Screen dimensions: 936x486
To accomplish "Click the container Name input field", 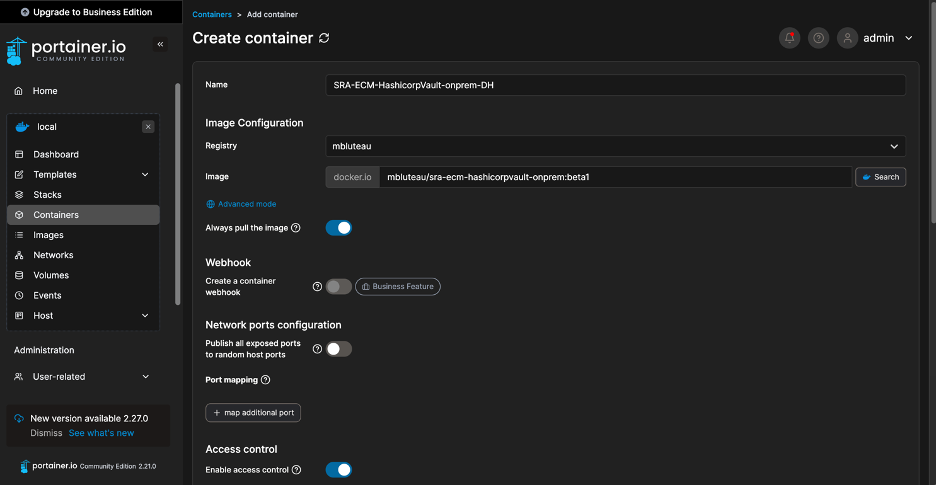I will (x=615, y=85).
